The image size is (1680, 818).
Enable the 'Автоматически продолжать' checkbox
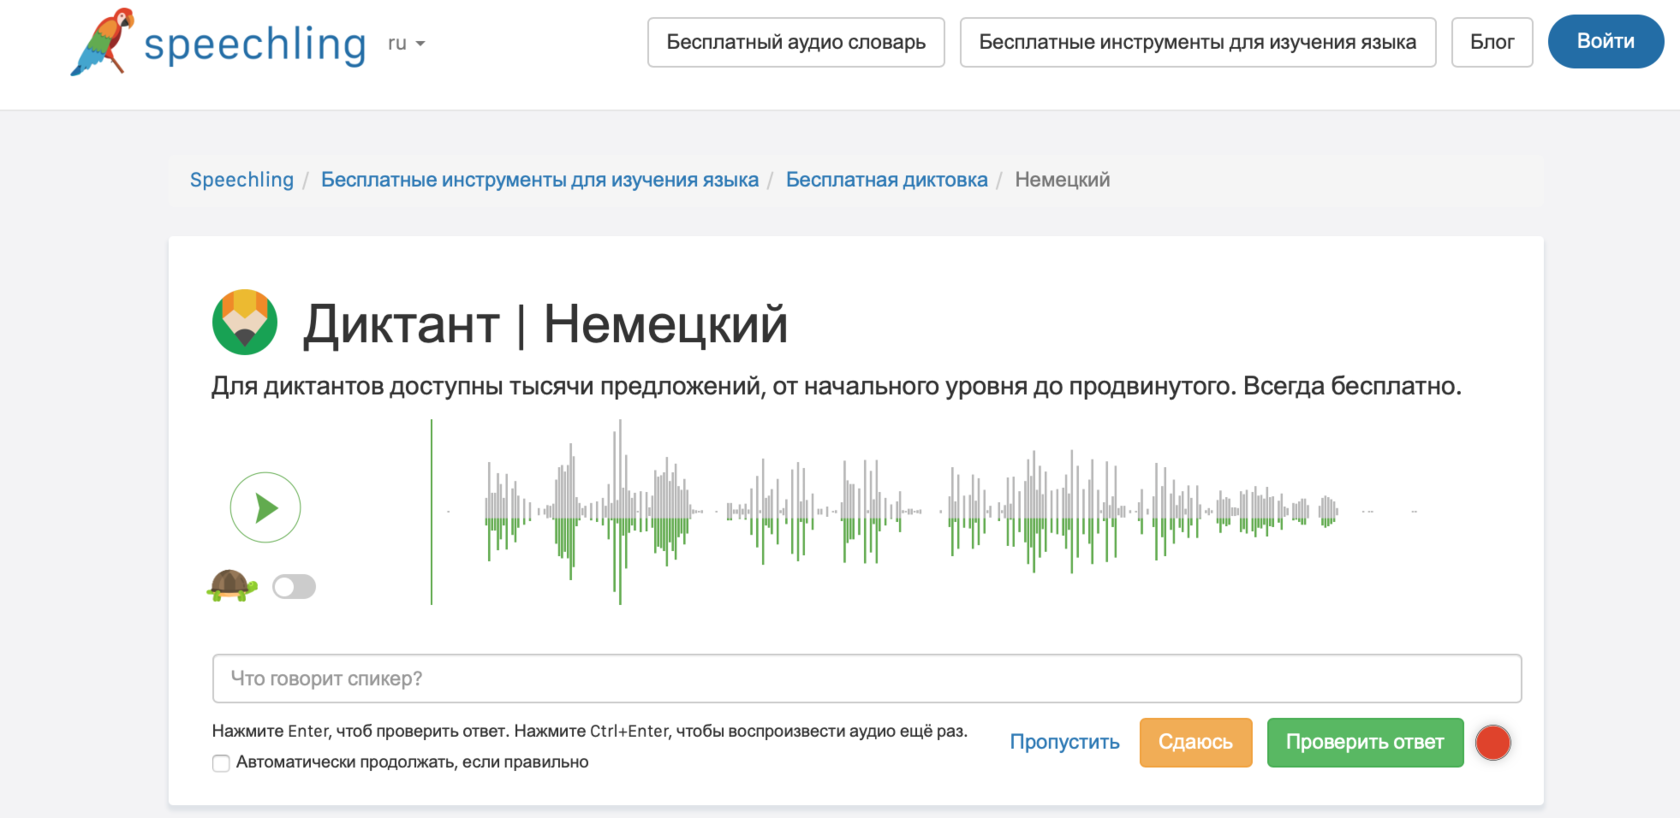221,763
